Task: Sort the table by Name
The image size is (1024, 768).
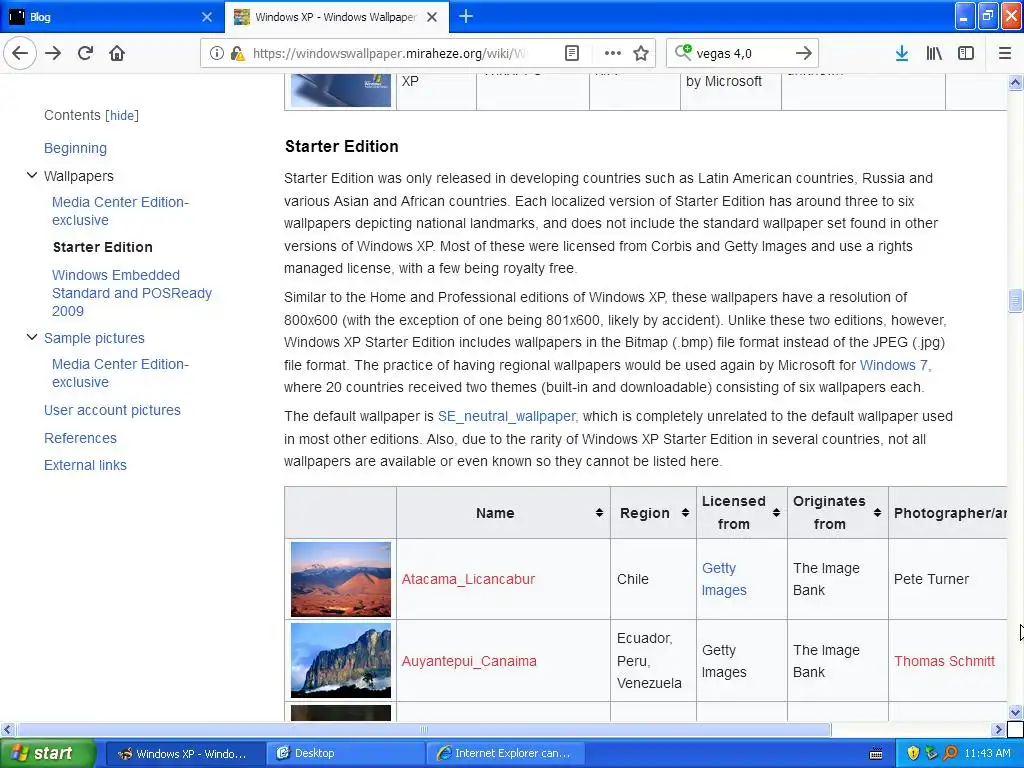Action: pos(599,513)
